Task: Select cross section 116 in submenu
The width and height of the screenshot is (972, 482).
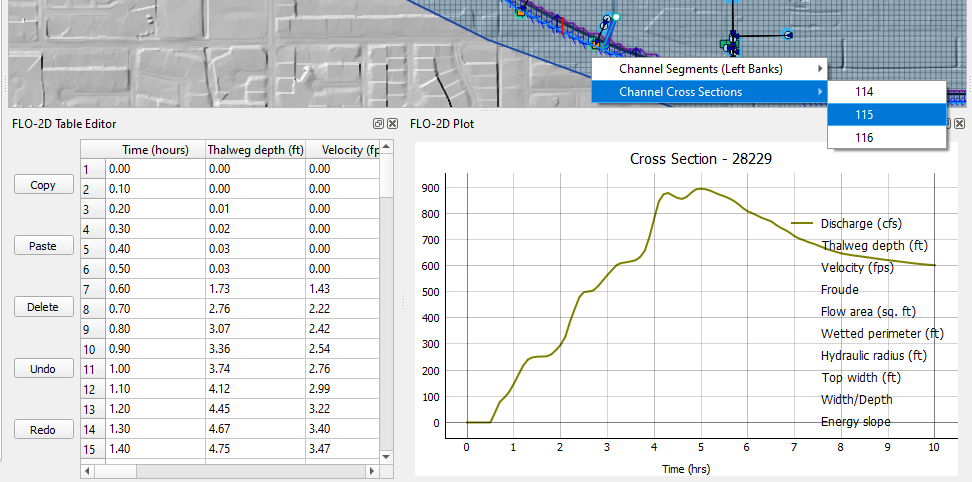Action: coord(864,138)
